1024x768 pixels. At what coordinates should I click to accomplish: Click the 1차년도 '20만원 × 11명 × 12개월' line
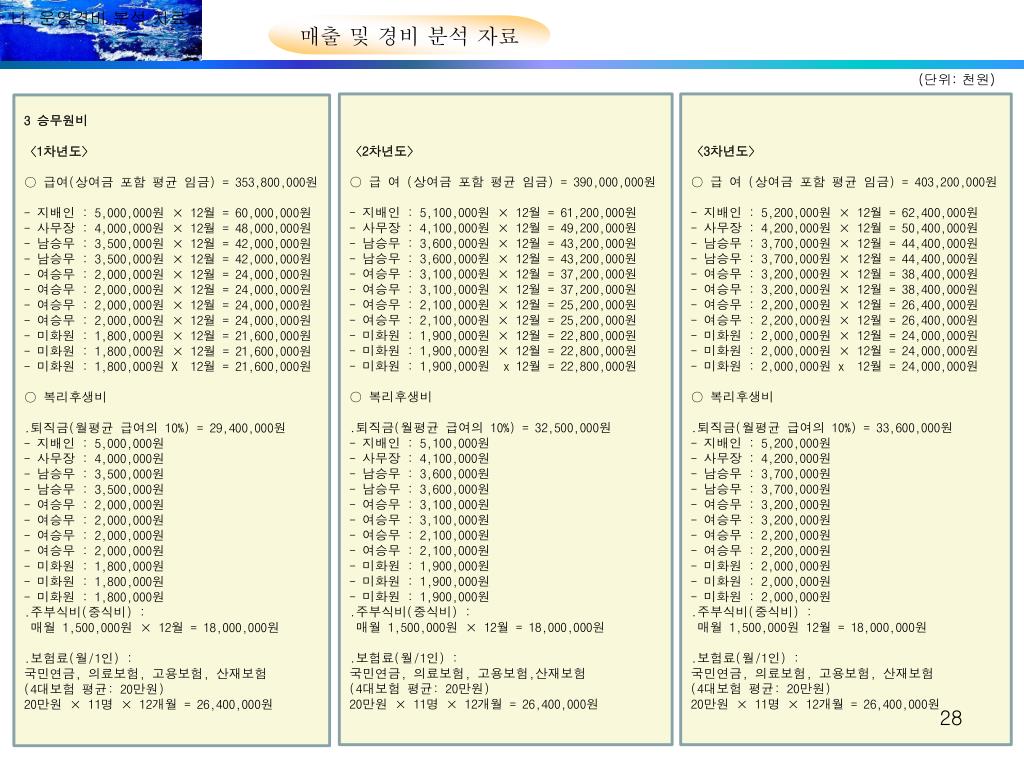[148, 705]
